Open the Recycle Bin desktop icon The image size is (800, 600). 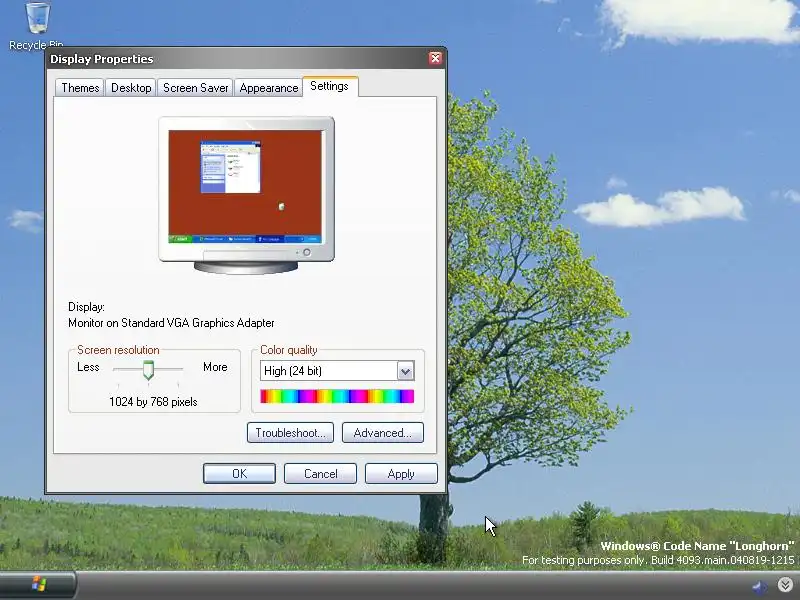coord(37,26)
